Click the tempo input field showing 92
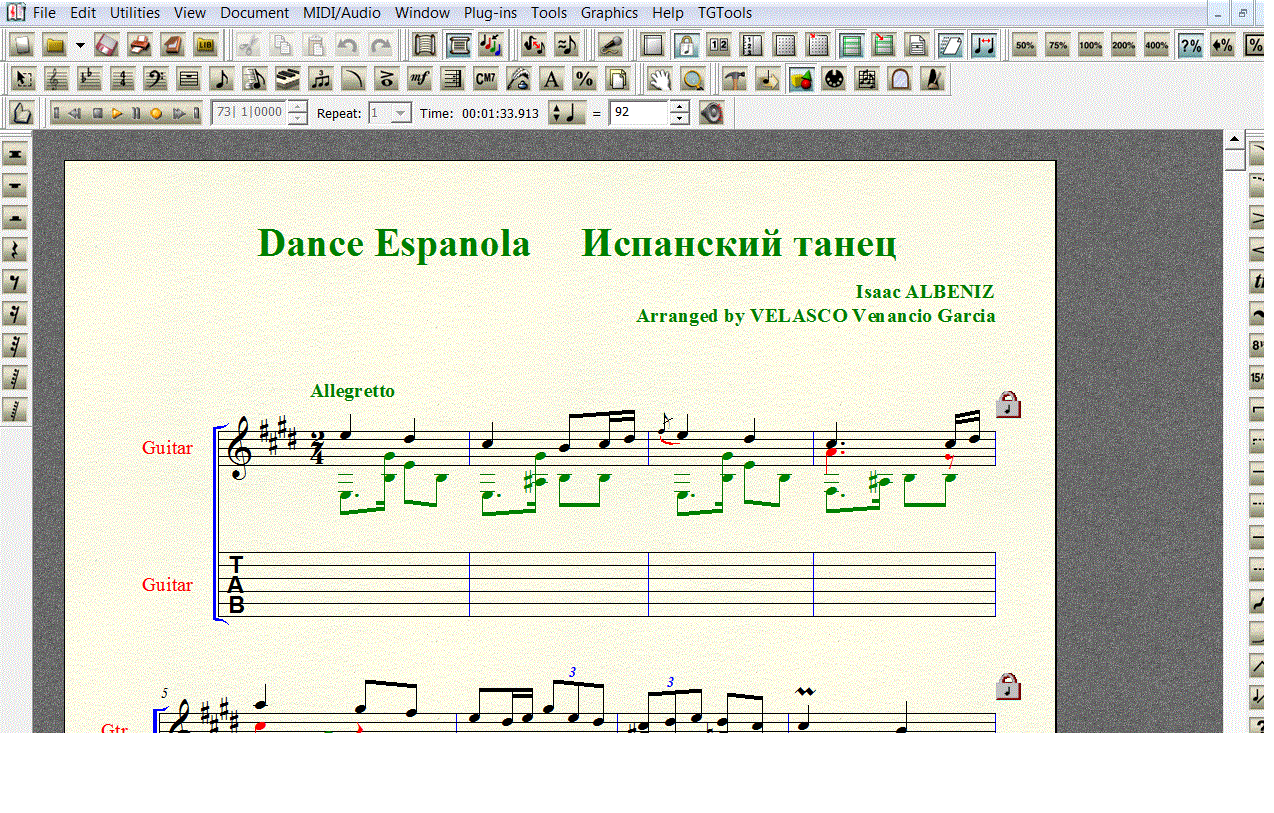Screen dimensions: 1274x813 point(639,113)
